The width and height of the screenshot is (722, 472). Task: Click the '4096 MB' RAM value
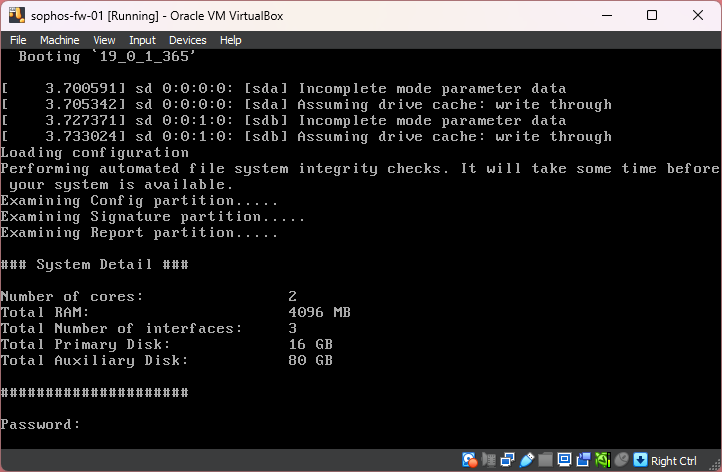[x=320, y=312]
